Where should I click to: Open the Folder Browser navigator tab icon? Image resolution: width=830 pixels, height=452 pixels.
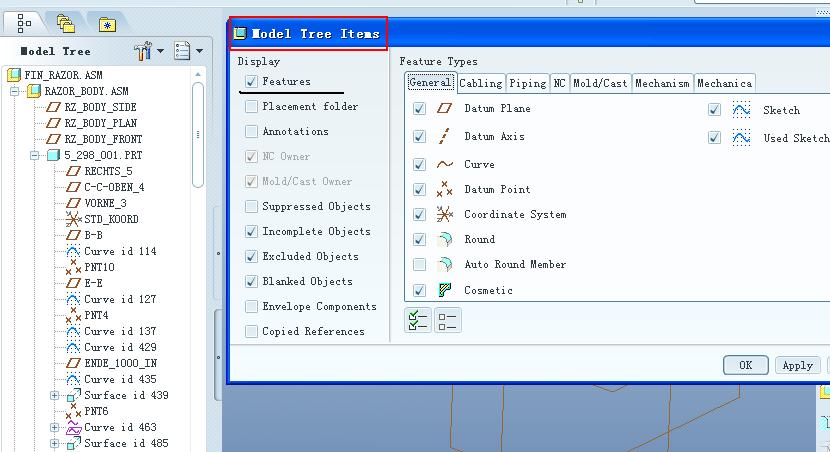click(x=65, y=23)
